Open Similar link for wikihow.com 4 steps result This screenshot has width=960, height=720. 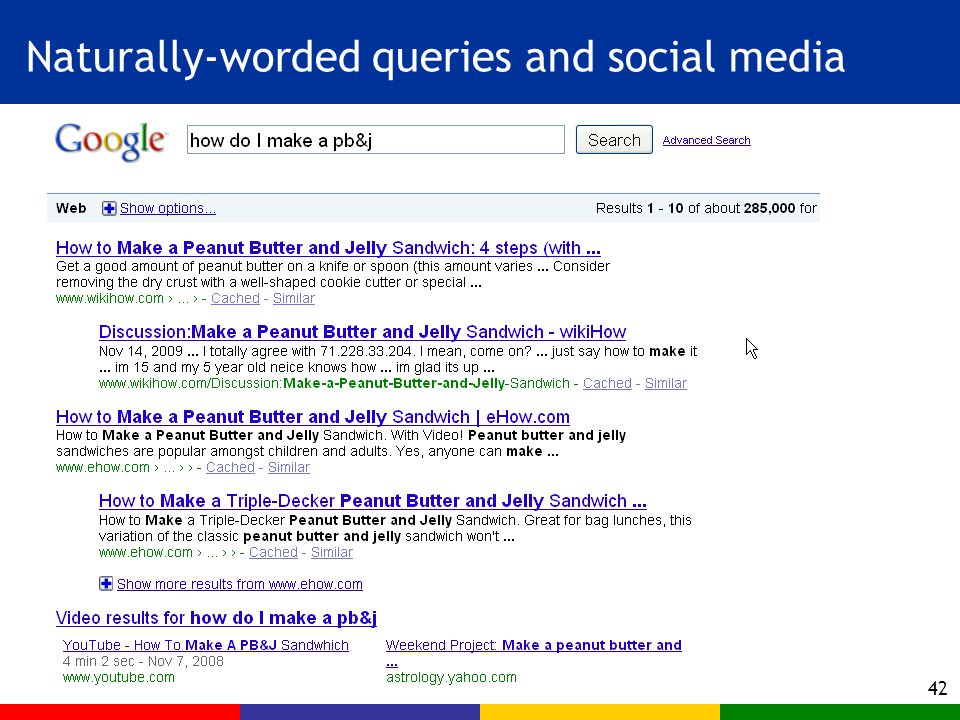pos(294,298)
